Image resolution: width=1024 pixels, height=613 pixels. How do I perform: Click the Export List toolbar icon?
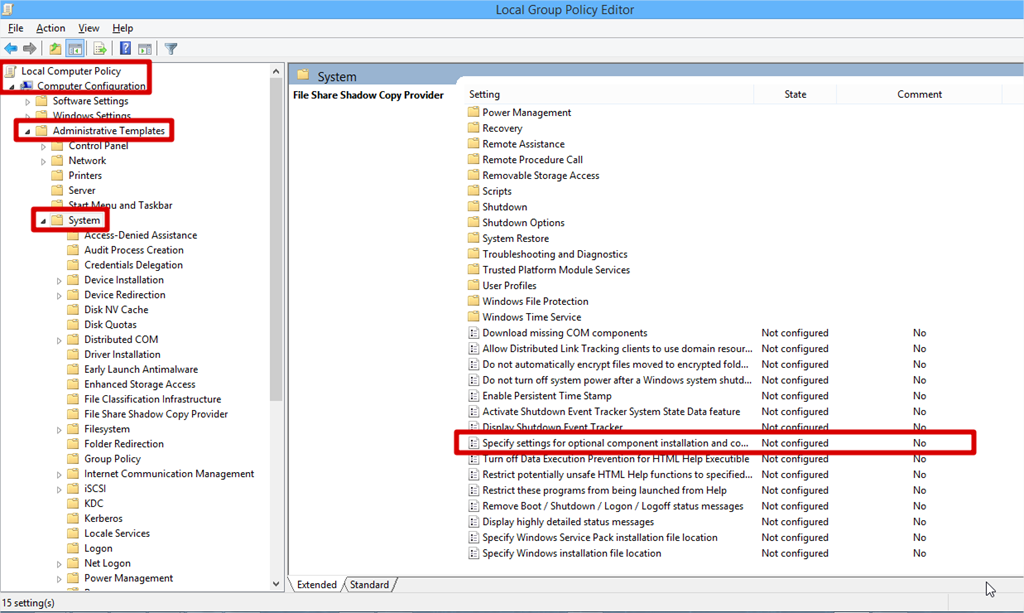coord(100,48)
